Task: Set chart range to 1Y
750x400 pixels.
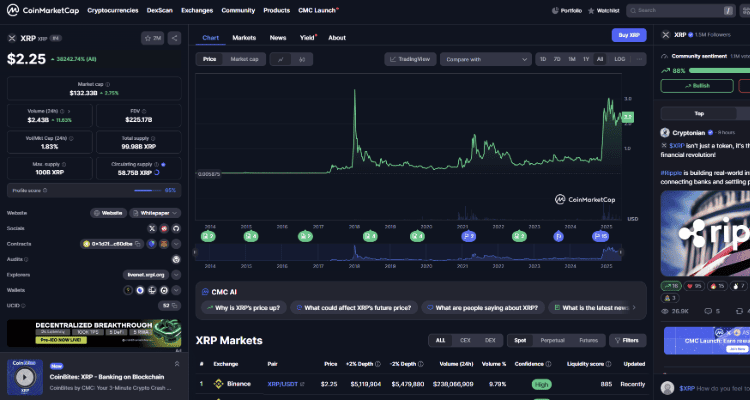Action: [586, 59]
